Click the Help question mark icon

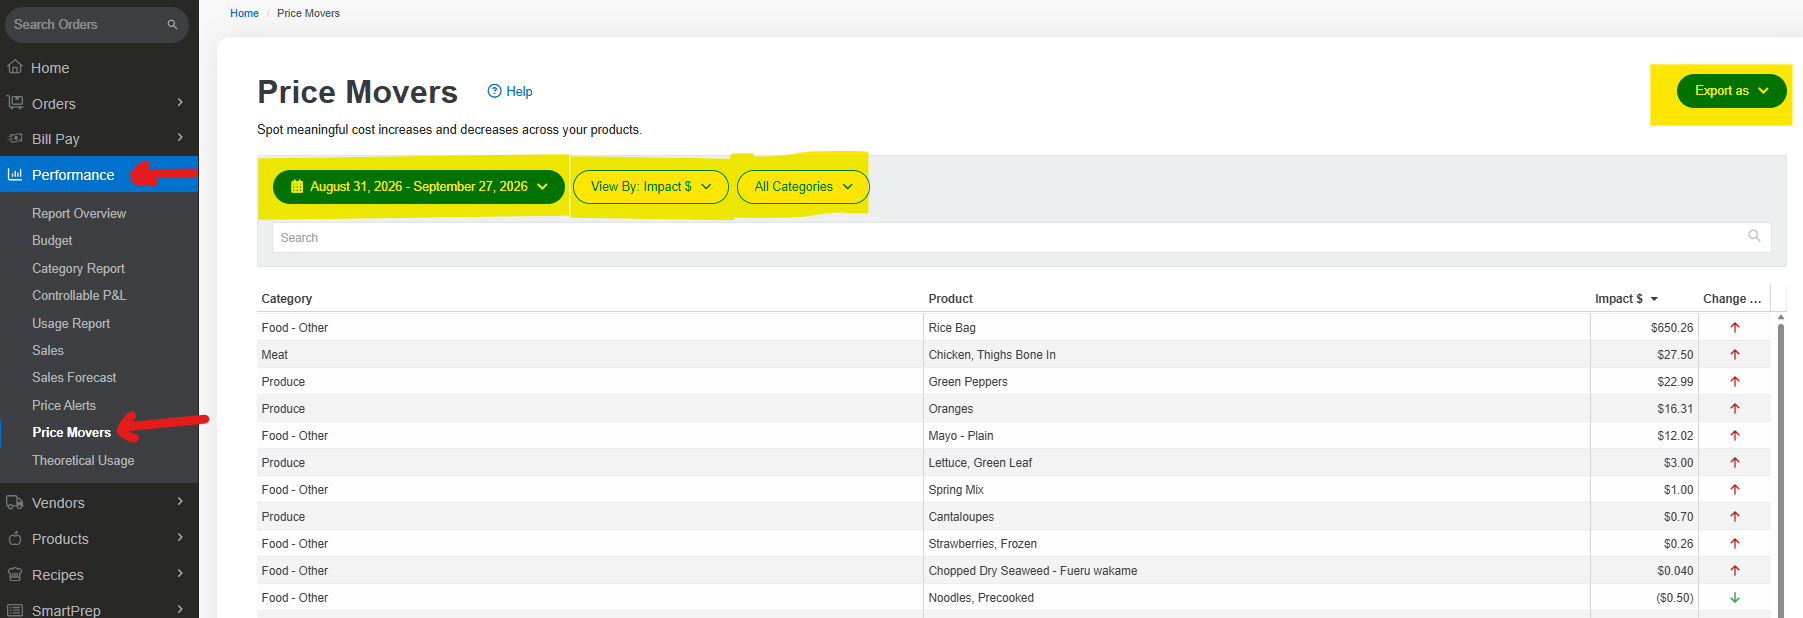(494, 91)
